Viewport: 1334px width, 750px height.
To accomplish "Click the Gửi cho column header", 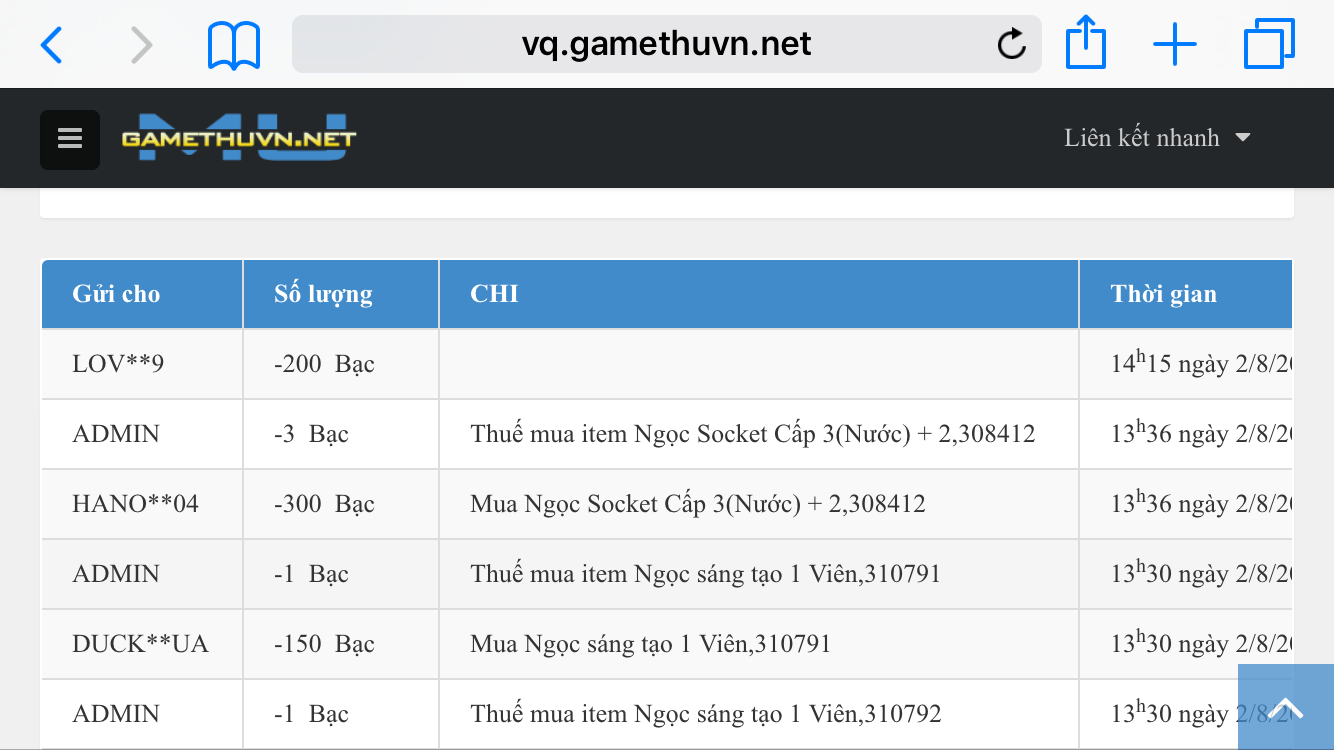I will point(116,294).
